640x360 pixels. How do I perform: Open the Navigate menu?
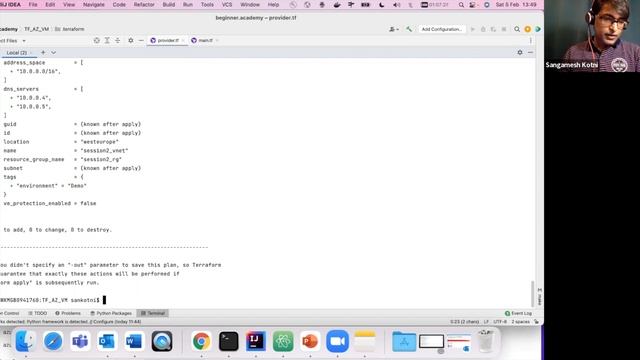pyautogui.click(x=94, y=4)
